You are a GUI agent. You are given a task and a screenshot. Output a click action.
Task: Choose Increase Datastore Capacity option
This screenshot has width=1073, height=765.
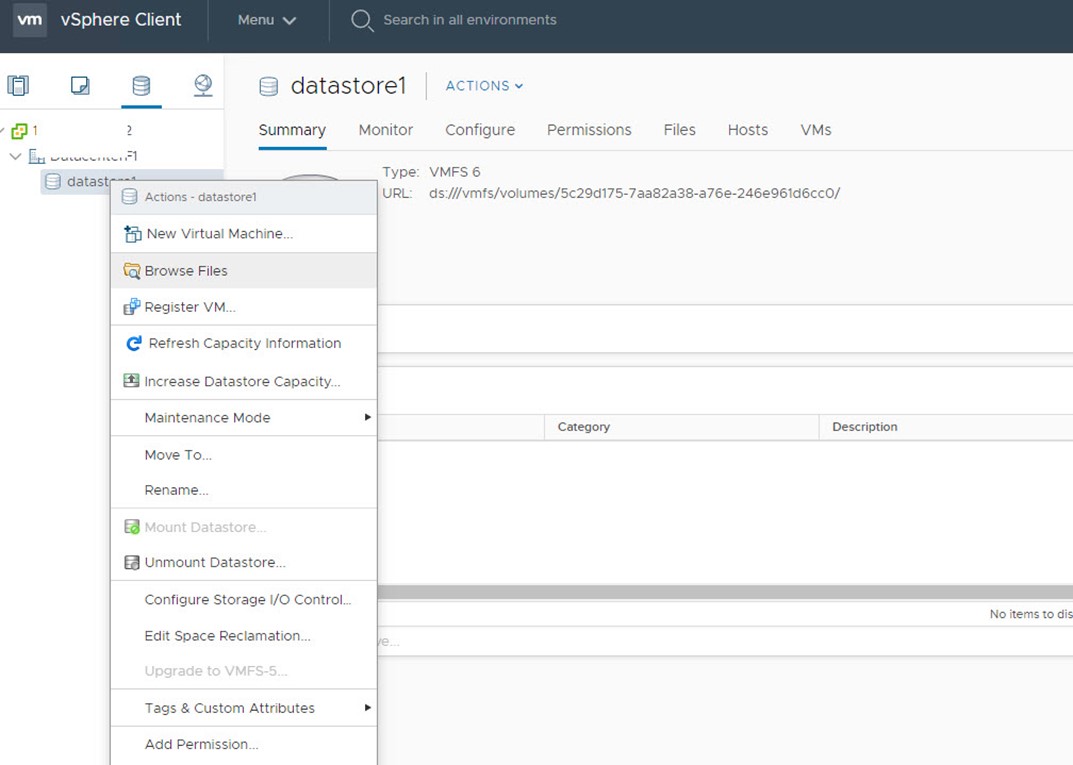(242, 381)
